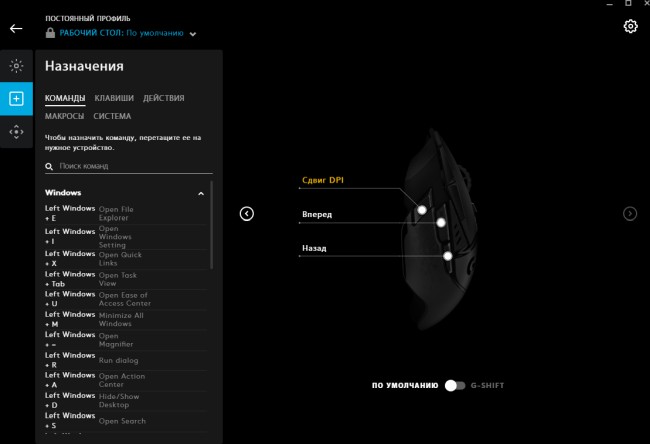Expand the desktop profile dropdown
This screenshot has height=444, width=650.
pyautogui.click(x=193, y=34)
